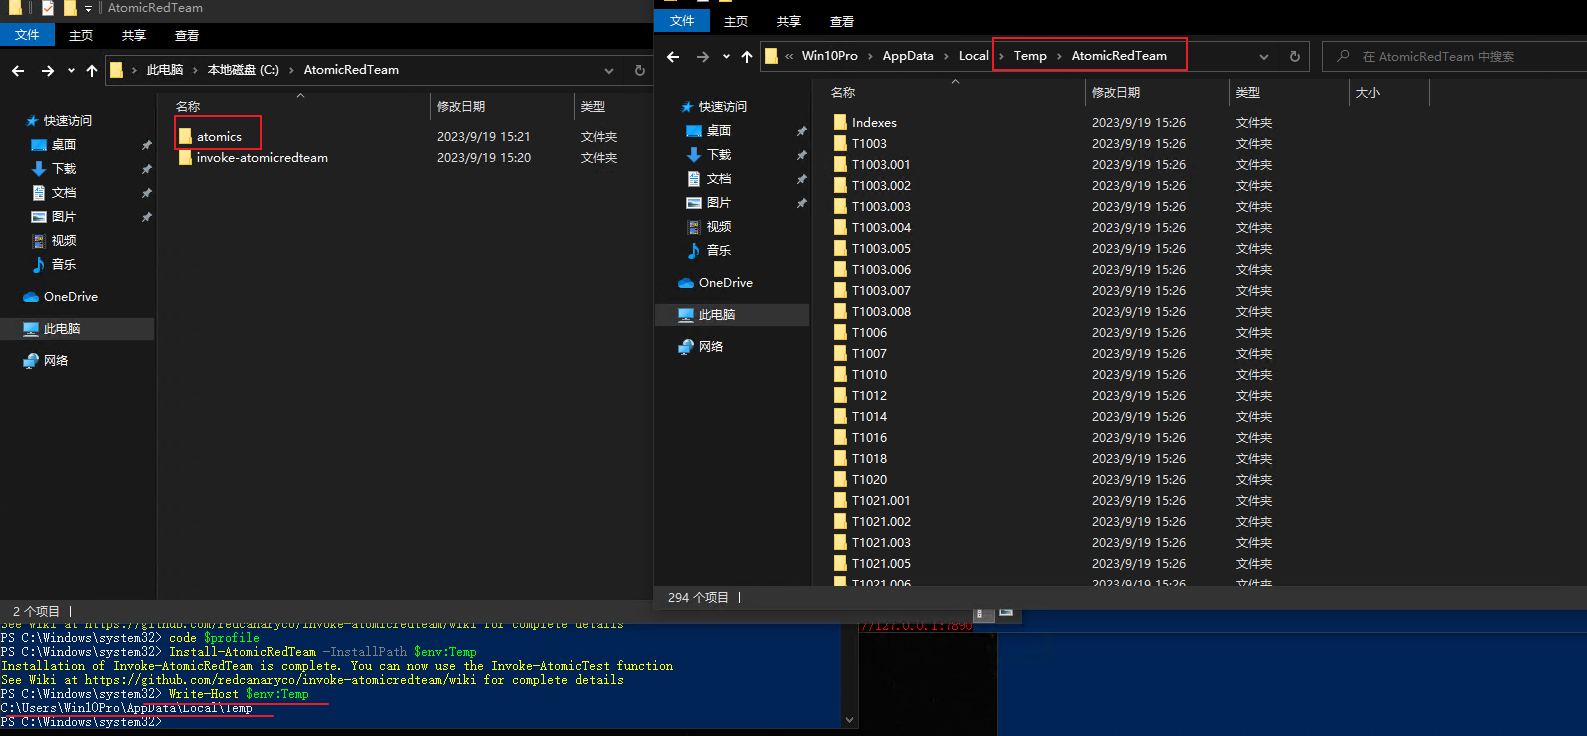The width and height of the screenshot is (1587, 736).
Task: Open 网络 in left window sidebar
Action: tap(56, 361)
